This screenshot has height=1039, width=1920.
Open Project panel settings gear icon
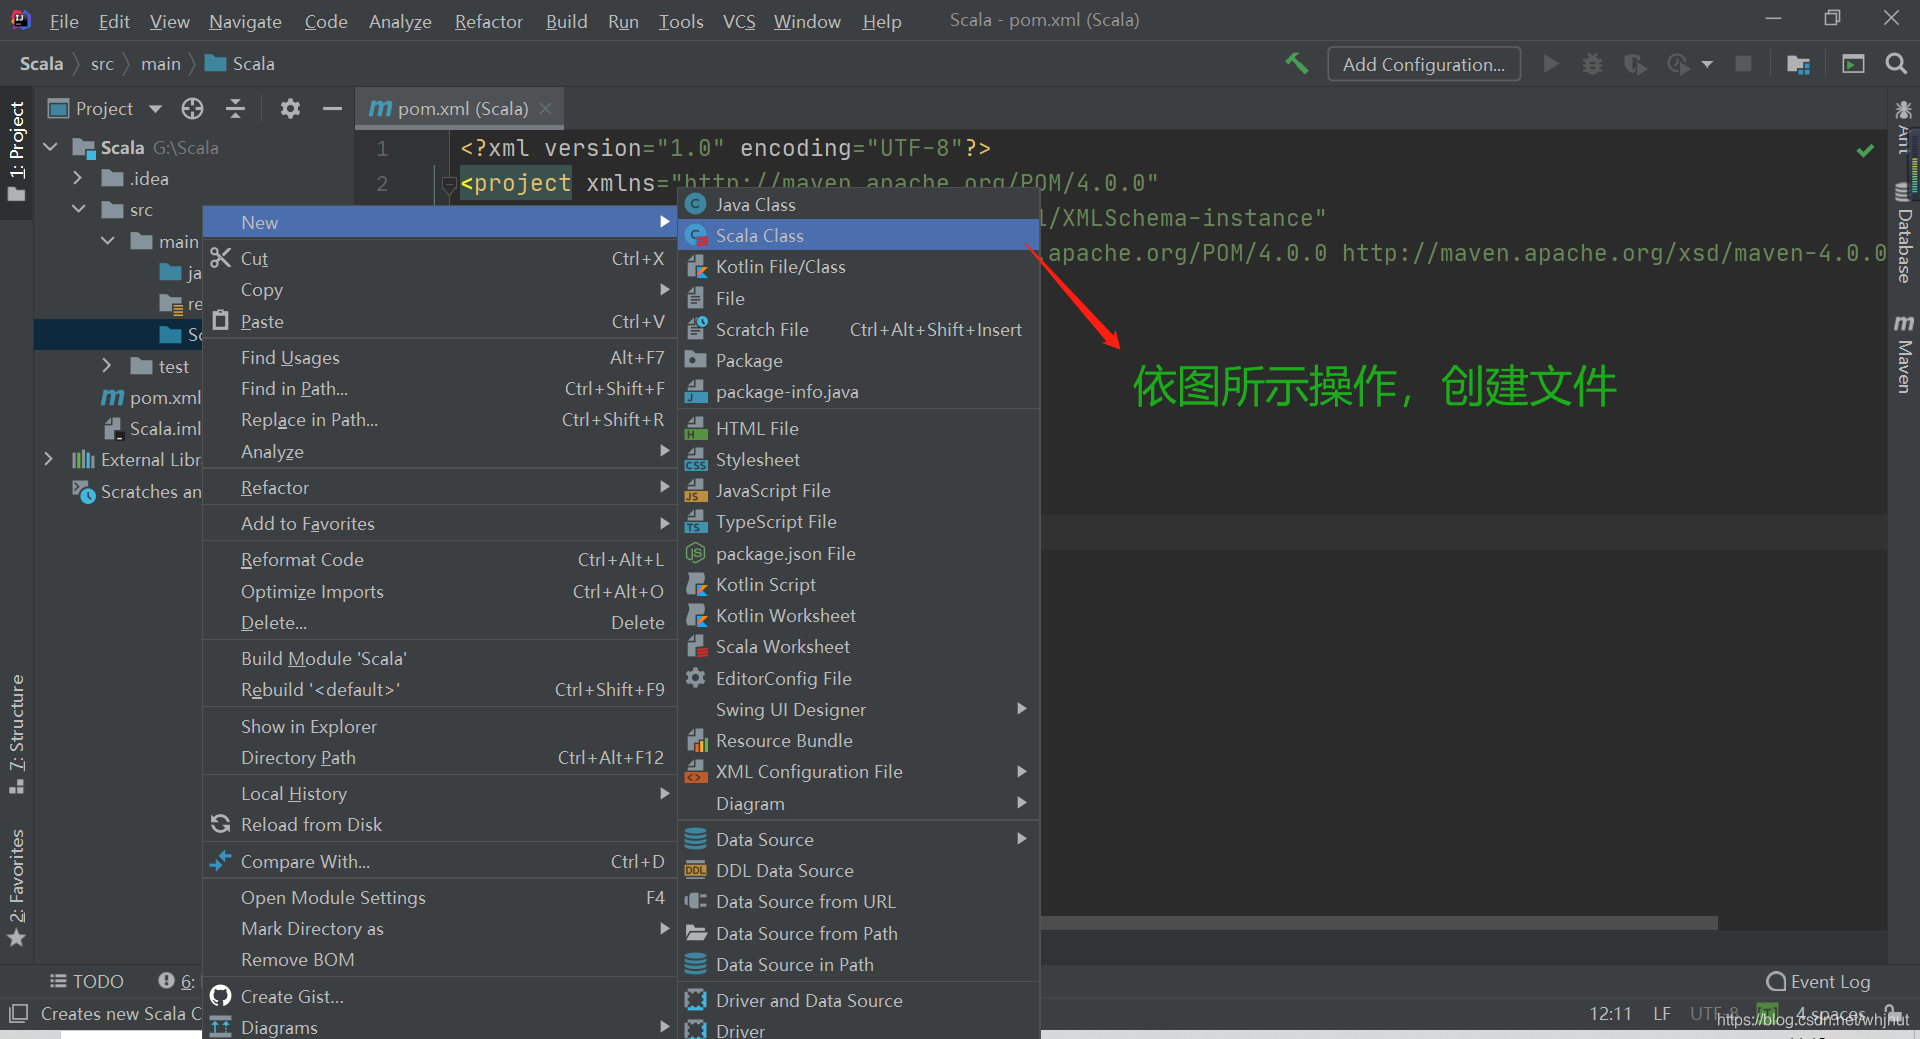(x=290, y=108)
